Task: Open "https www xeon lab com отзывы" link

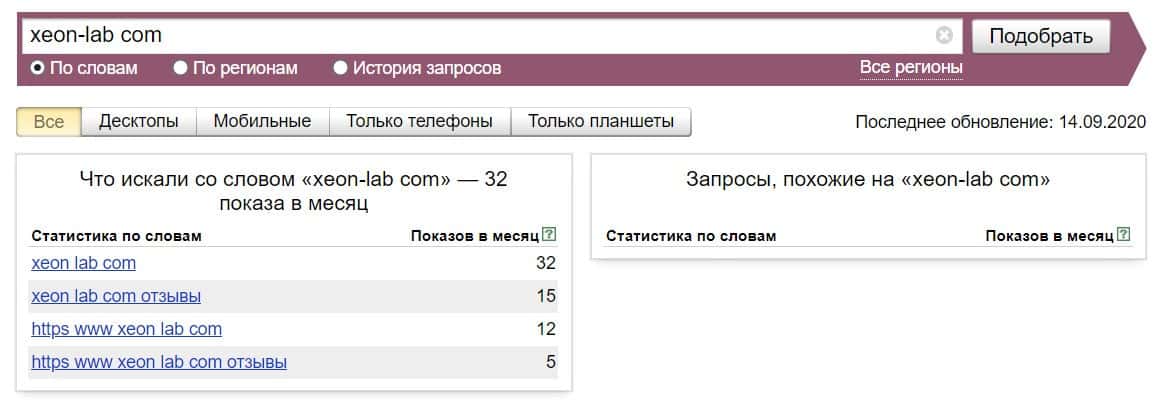Action: [159, 362]
